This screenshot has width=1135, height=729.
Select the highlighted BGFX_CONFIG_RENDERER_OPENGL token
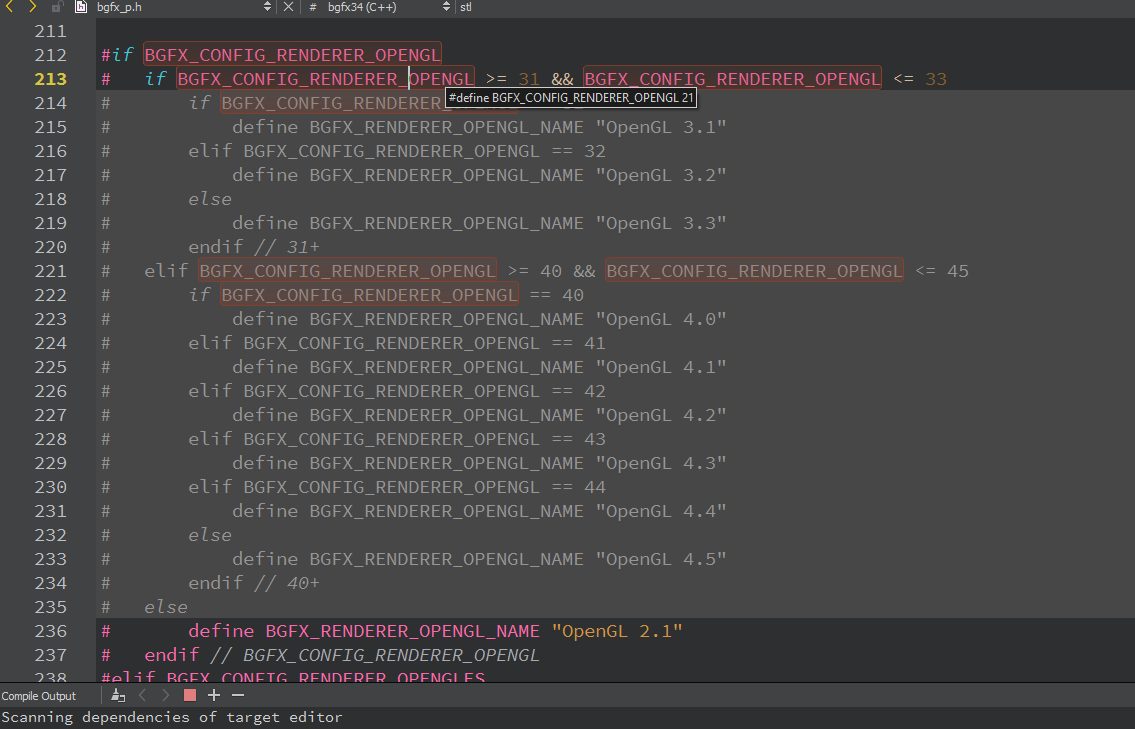[325, 78]
